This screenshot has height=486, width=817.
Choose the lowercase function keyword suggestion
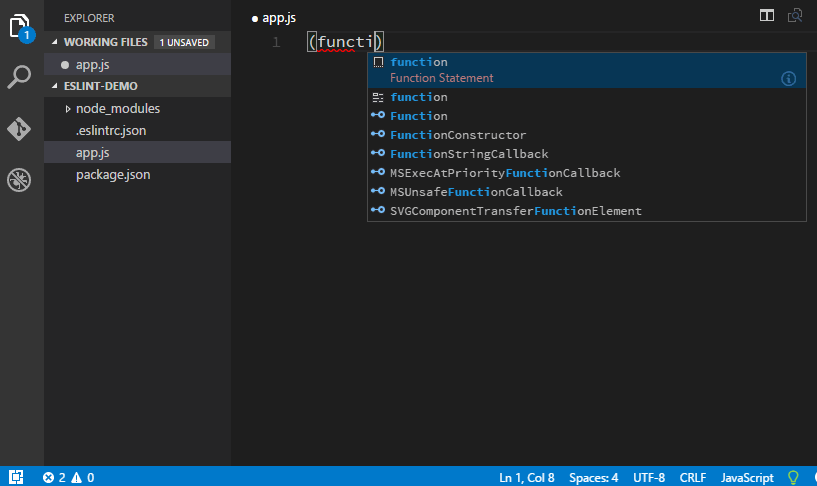pyautogui.click(x=587, y=97)
